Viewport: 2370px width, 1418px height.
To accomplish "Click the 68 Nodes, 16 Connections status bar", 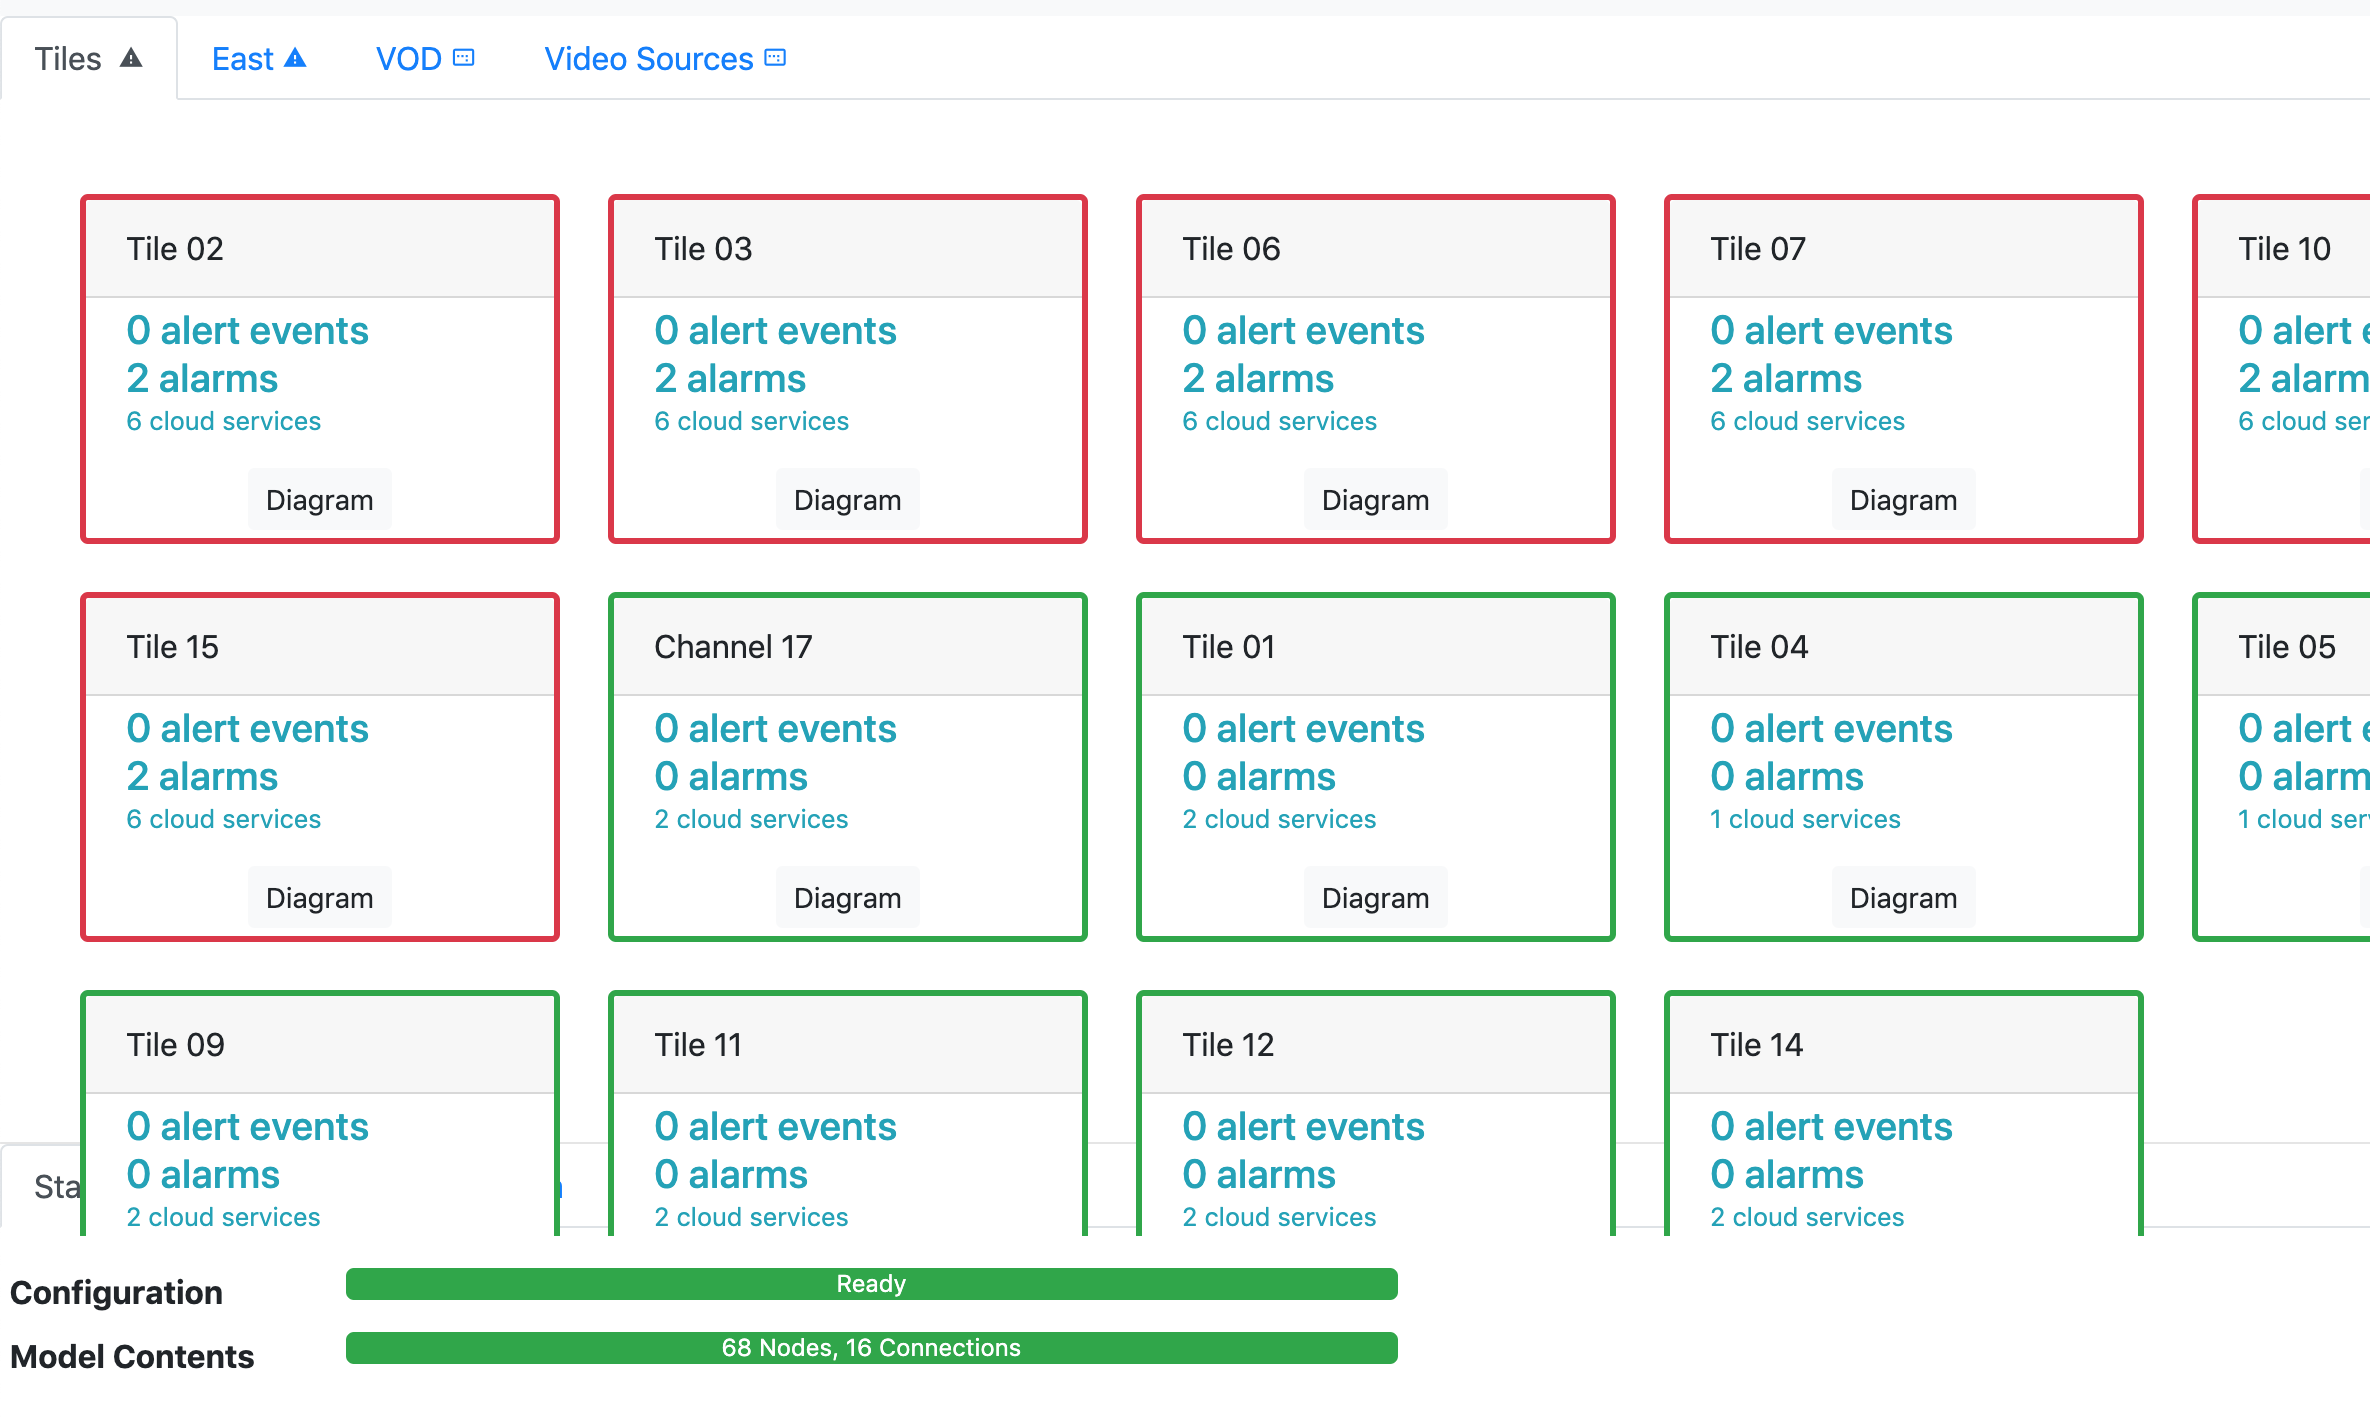I will pos(871,1347).
